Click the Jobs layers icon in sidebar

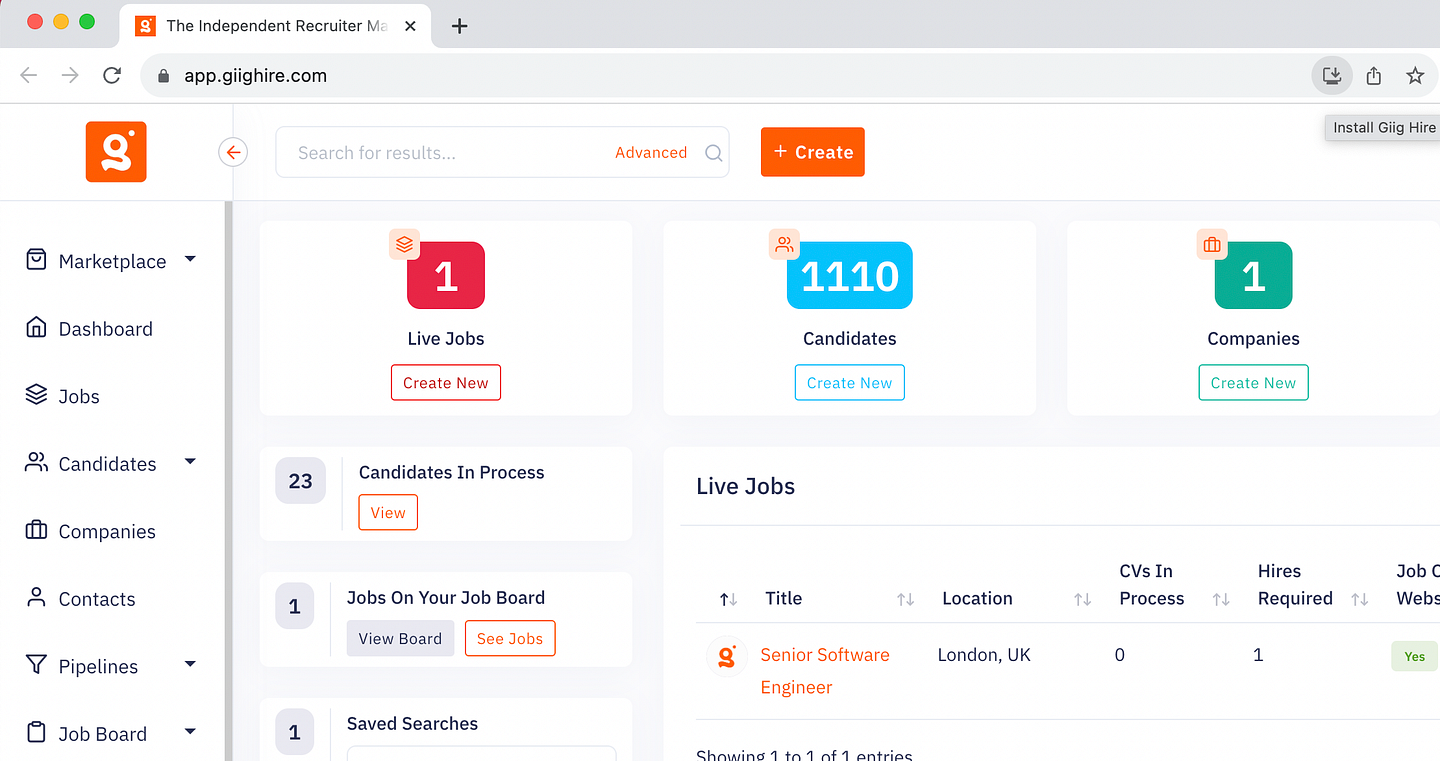point(36,395)
